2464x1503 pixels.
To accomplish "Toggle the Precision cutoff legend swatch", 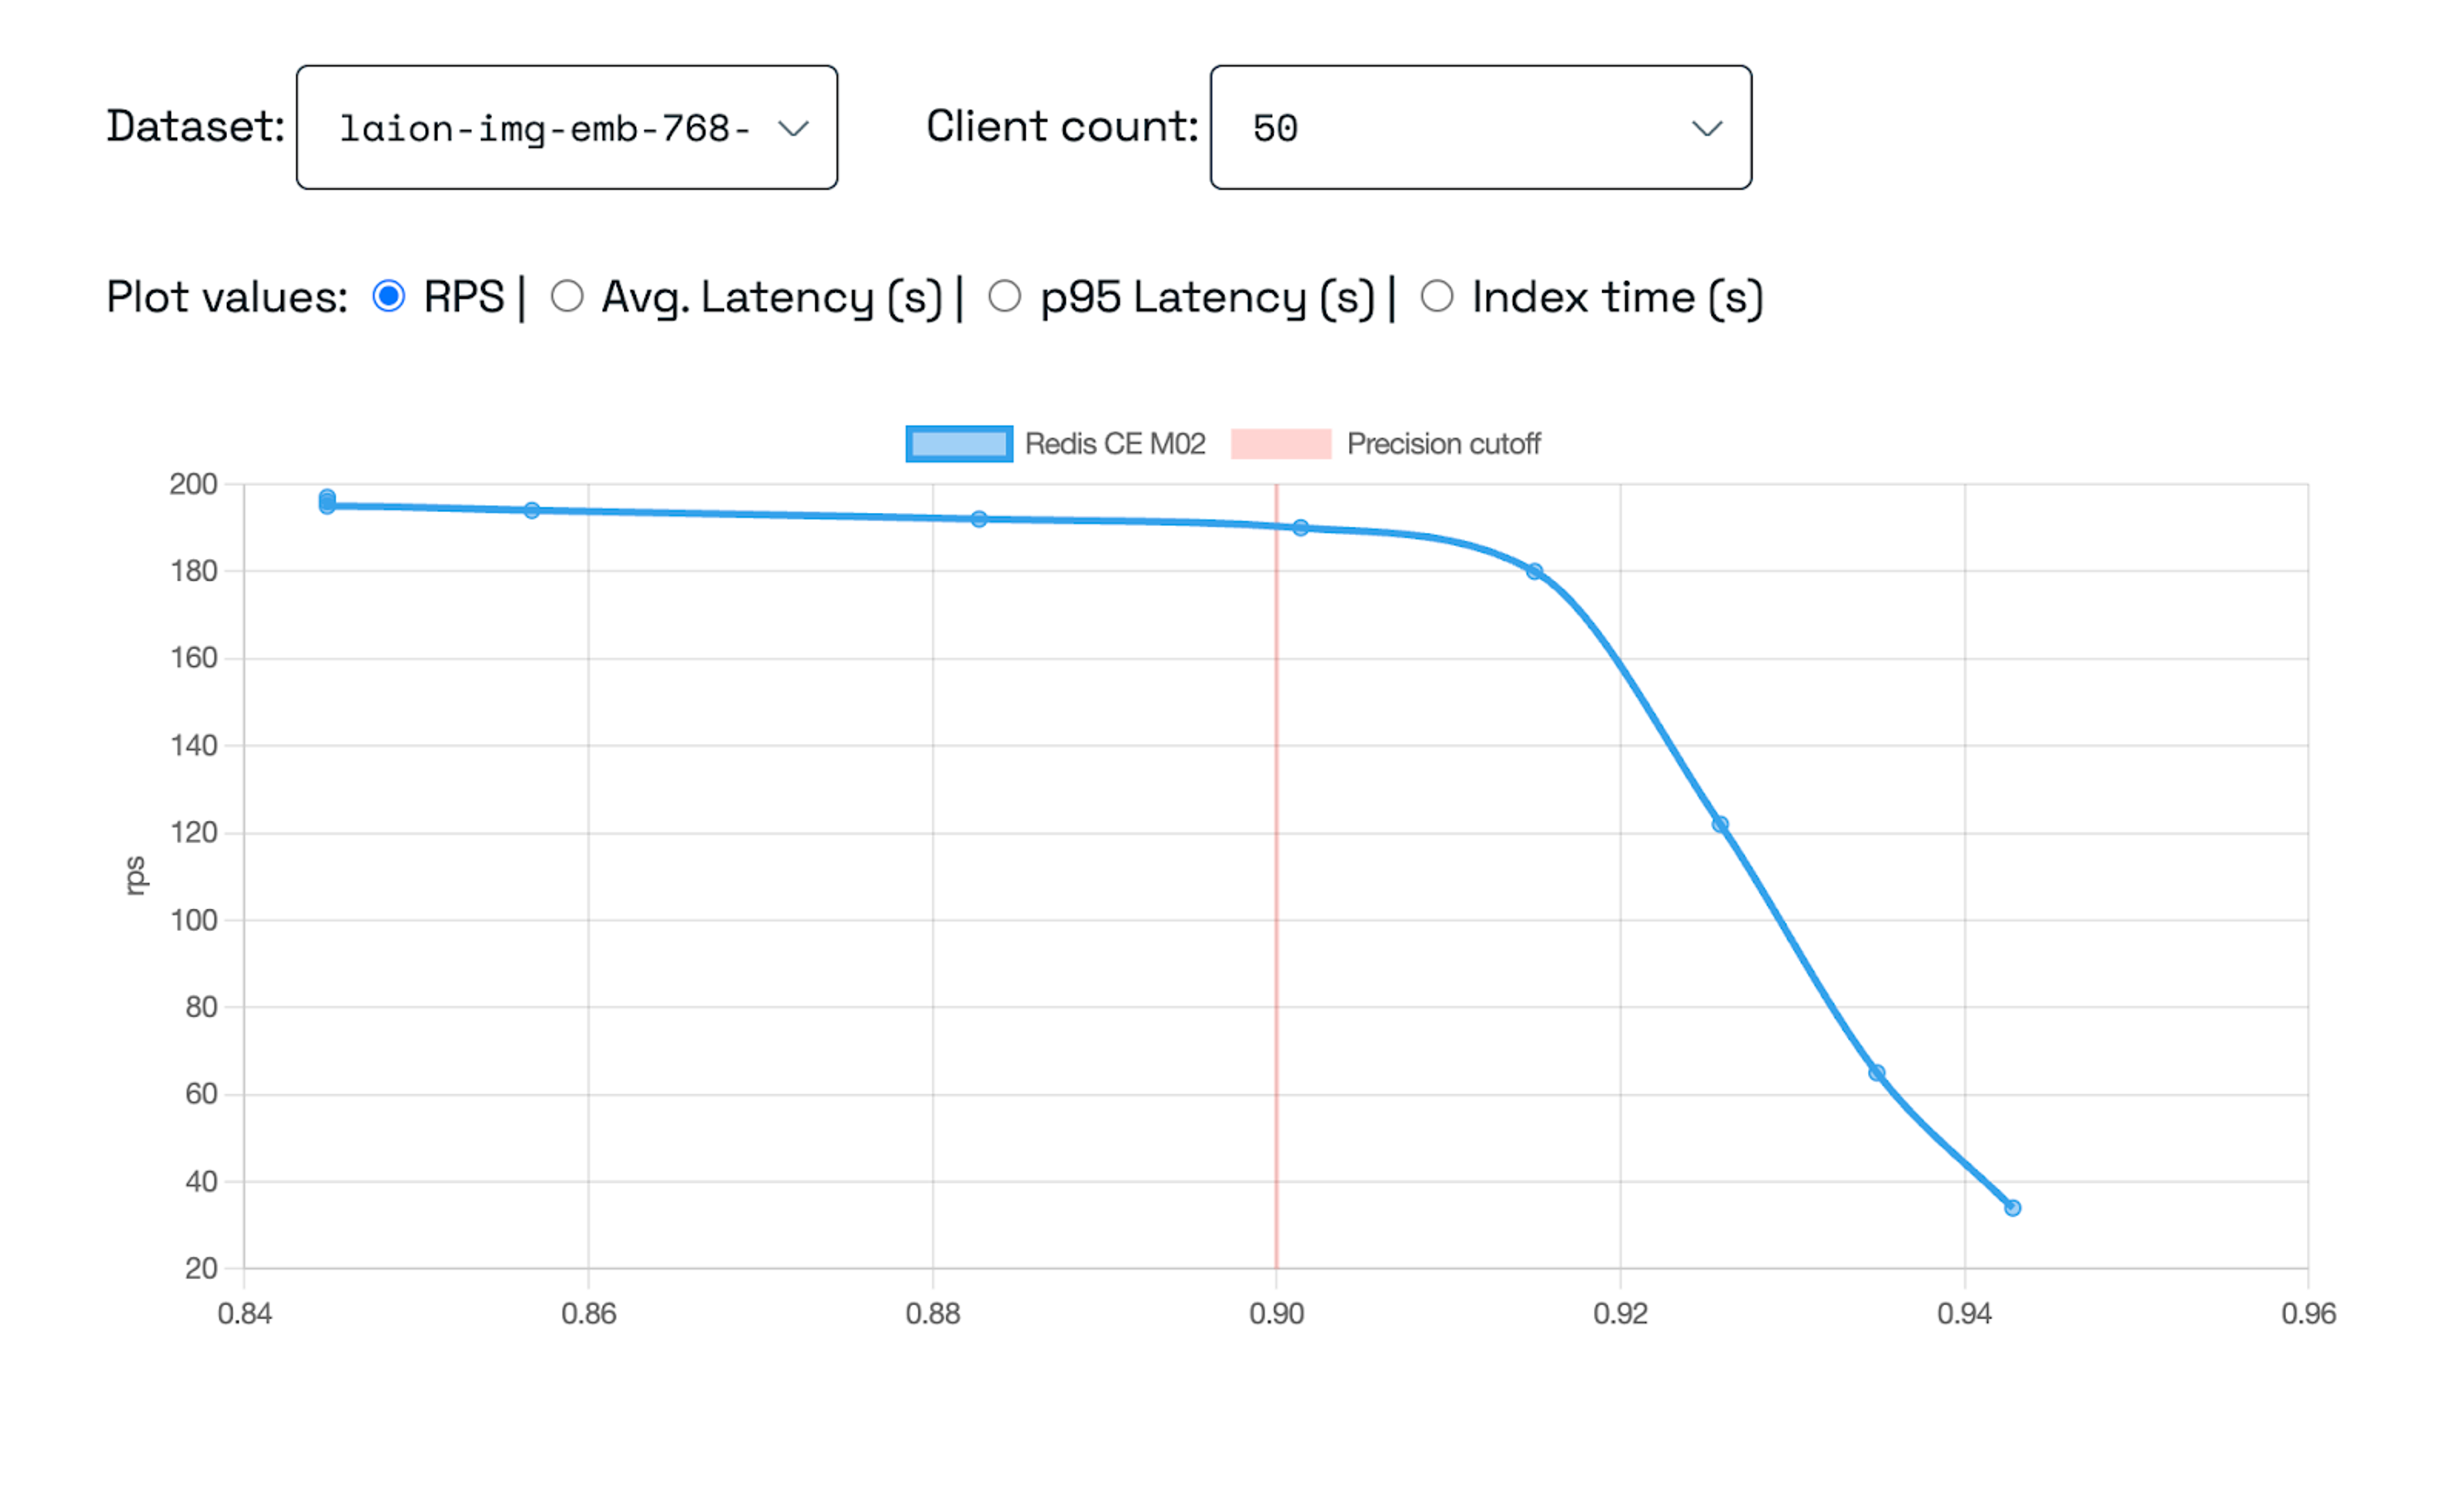I will [1281, 444].
